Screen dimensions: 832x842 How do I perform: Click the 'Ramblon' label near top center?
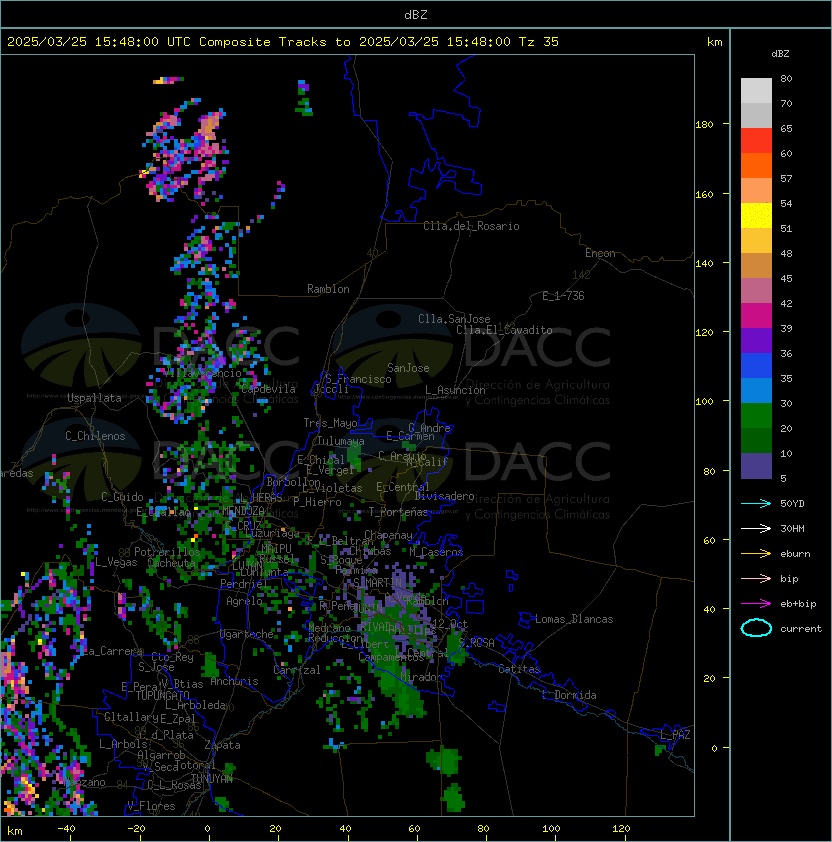[328, 289]
